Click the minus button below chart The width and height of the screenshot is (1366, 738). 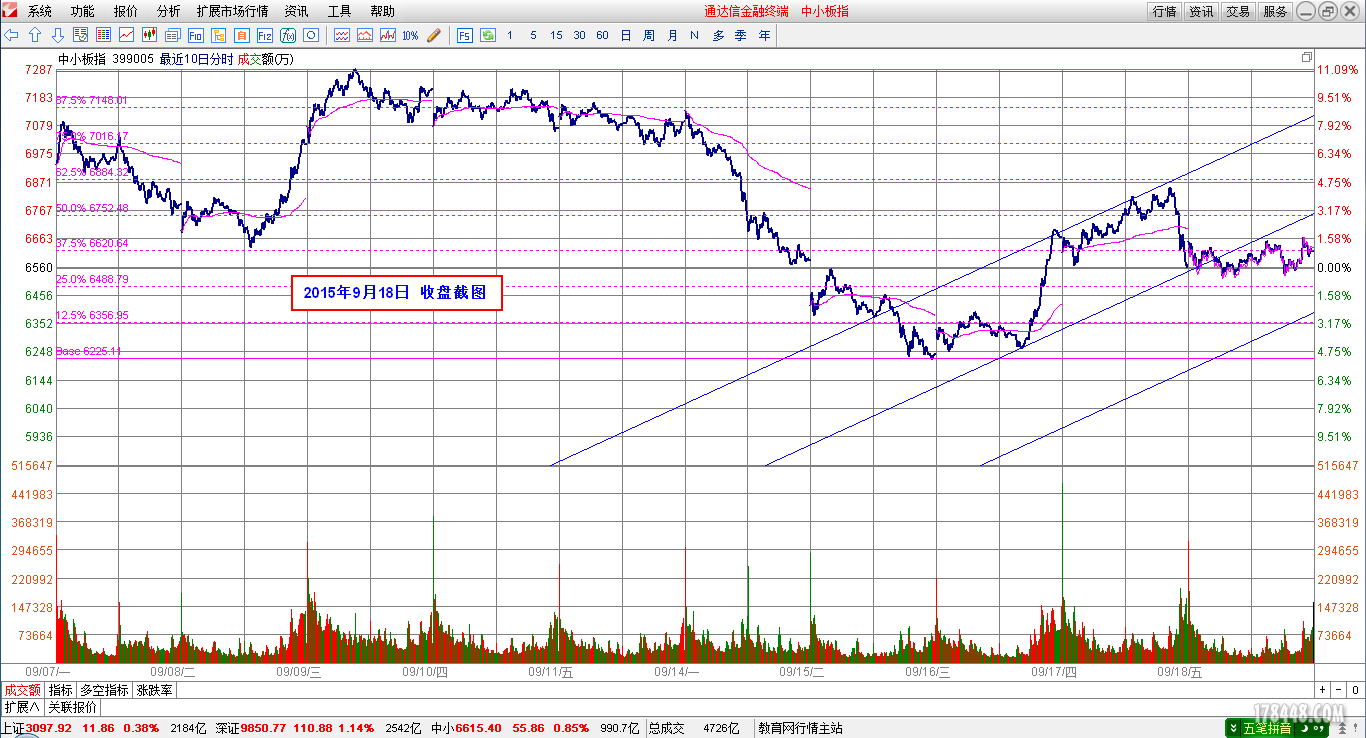[x=1339, y=690]
